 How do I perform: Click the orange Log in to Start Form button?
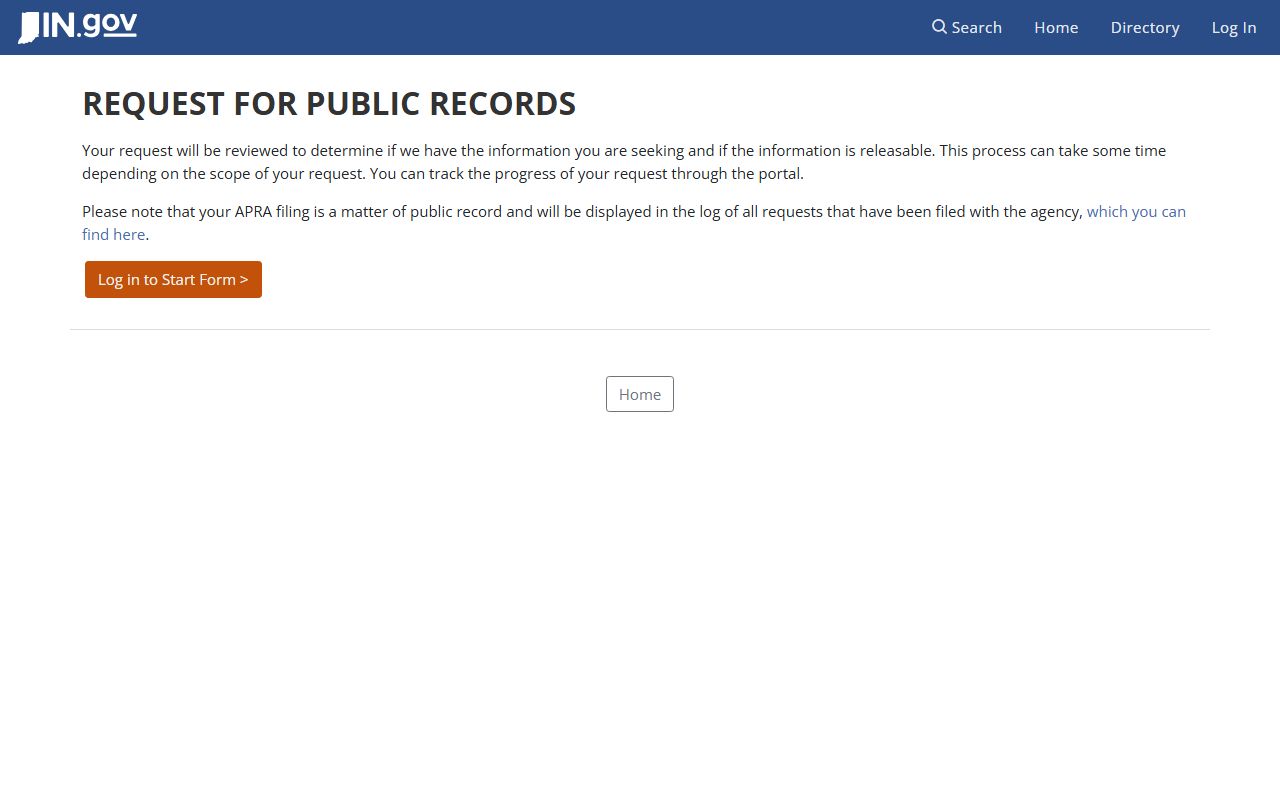pyautogui.click(x=173, y=279)
